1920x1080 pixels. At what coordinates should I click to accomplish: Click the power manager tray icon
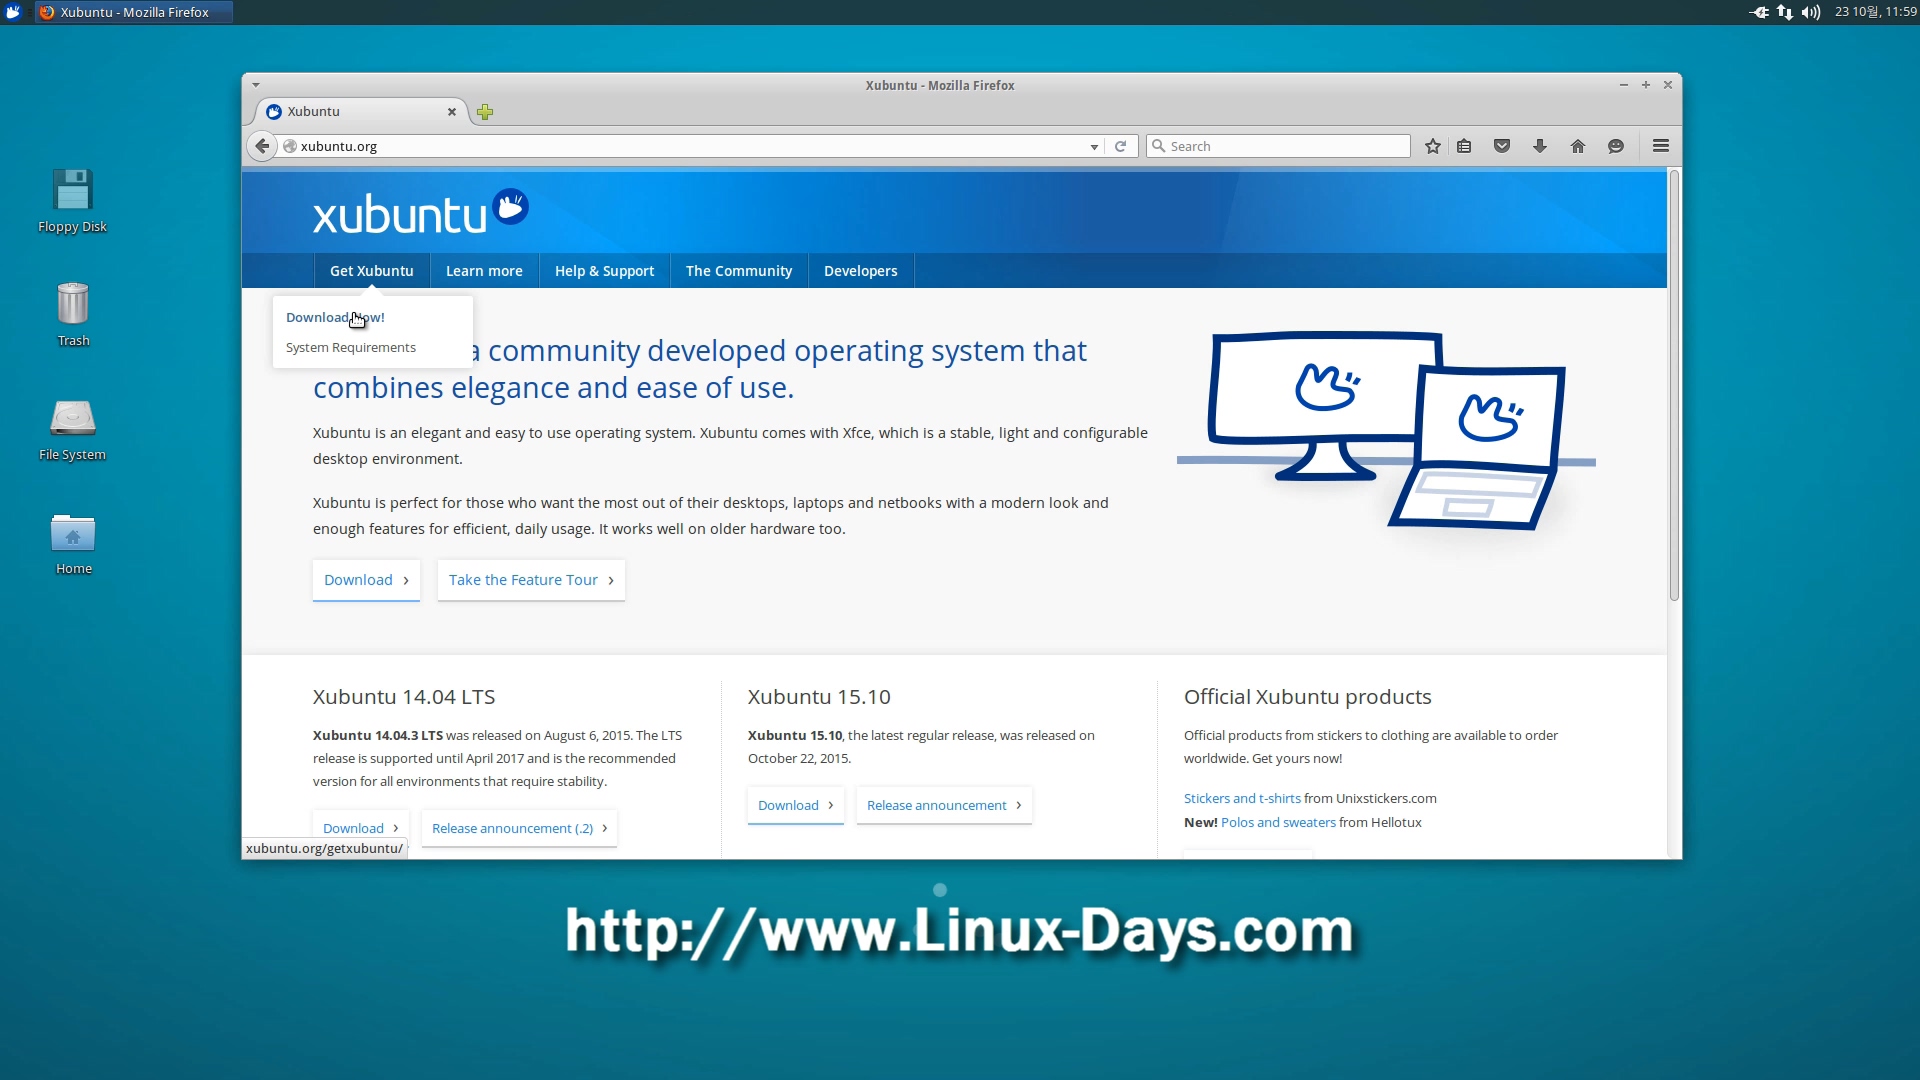coord(1759,12)
